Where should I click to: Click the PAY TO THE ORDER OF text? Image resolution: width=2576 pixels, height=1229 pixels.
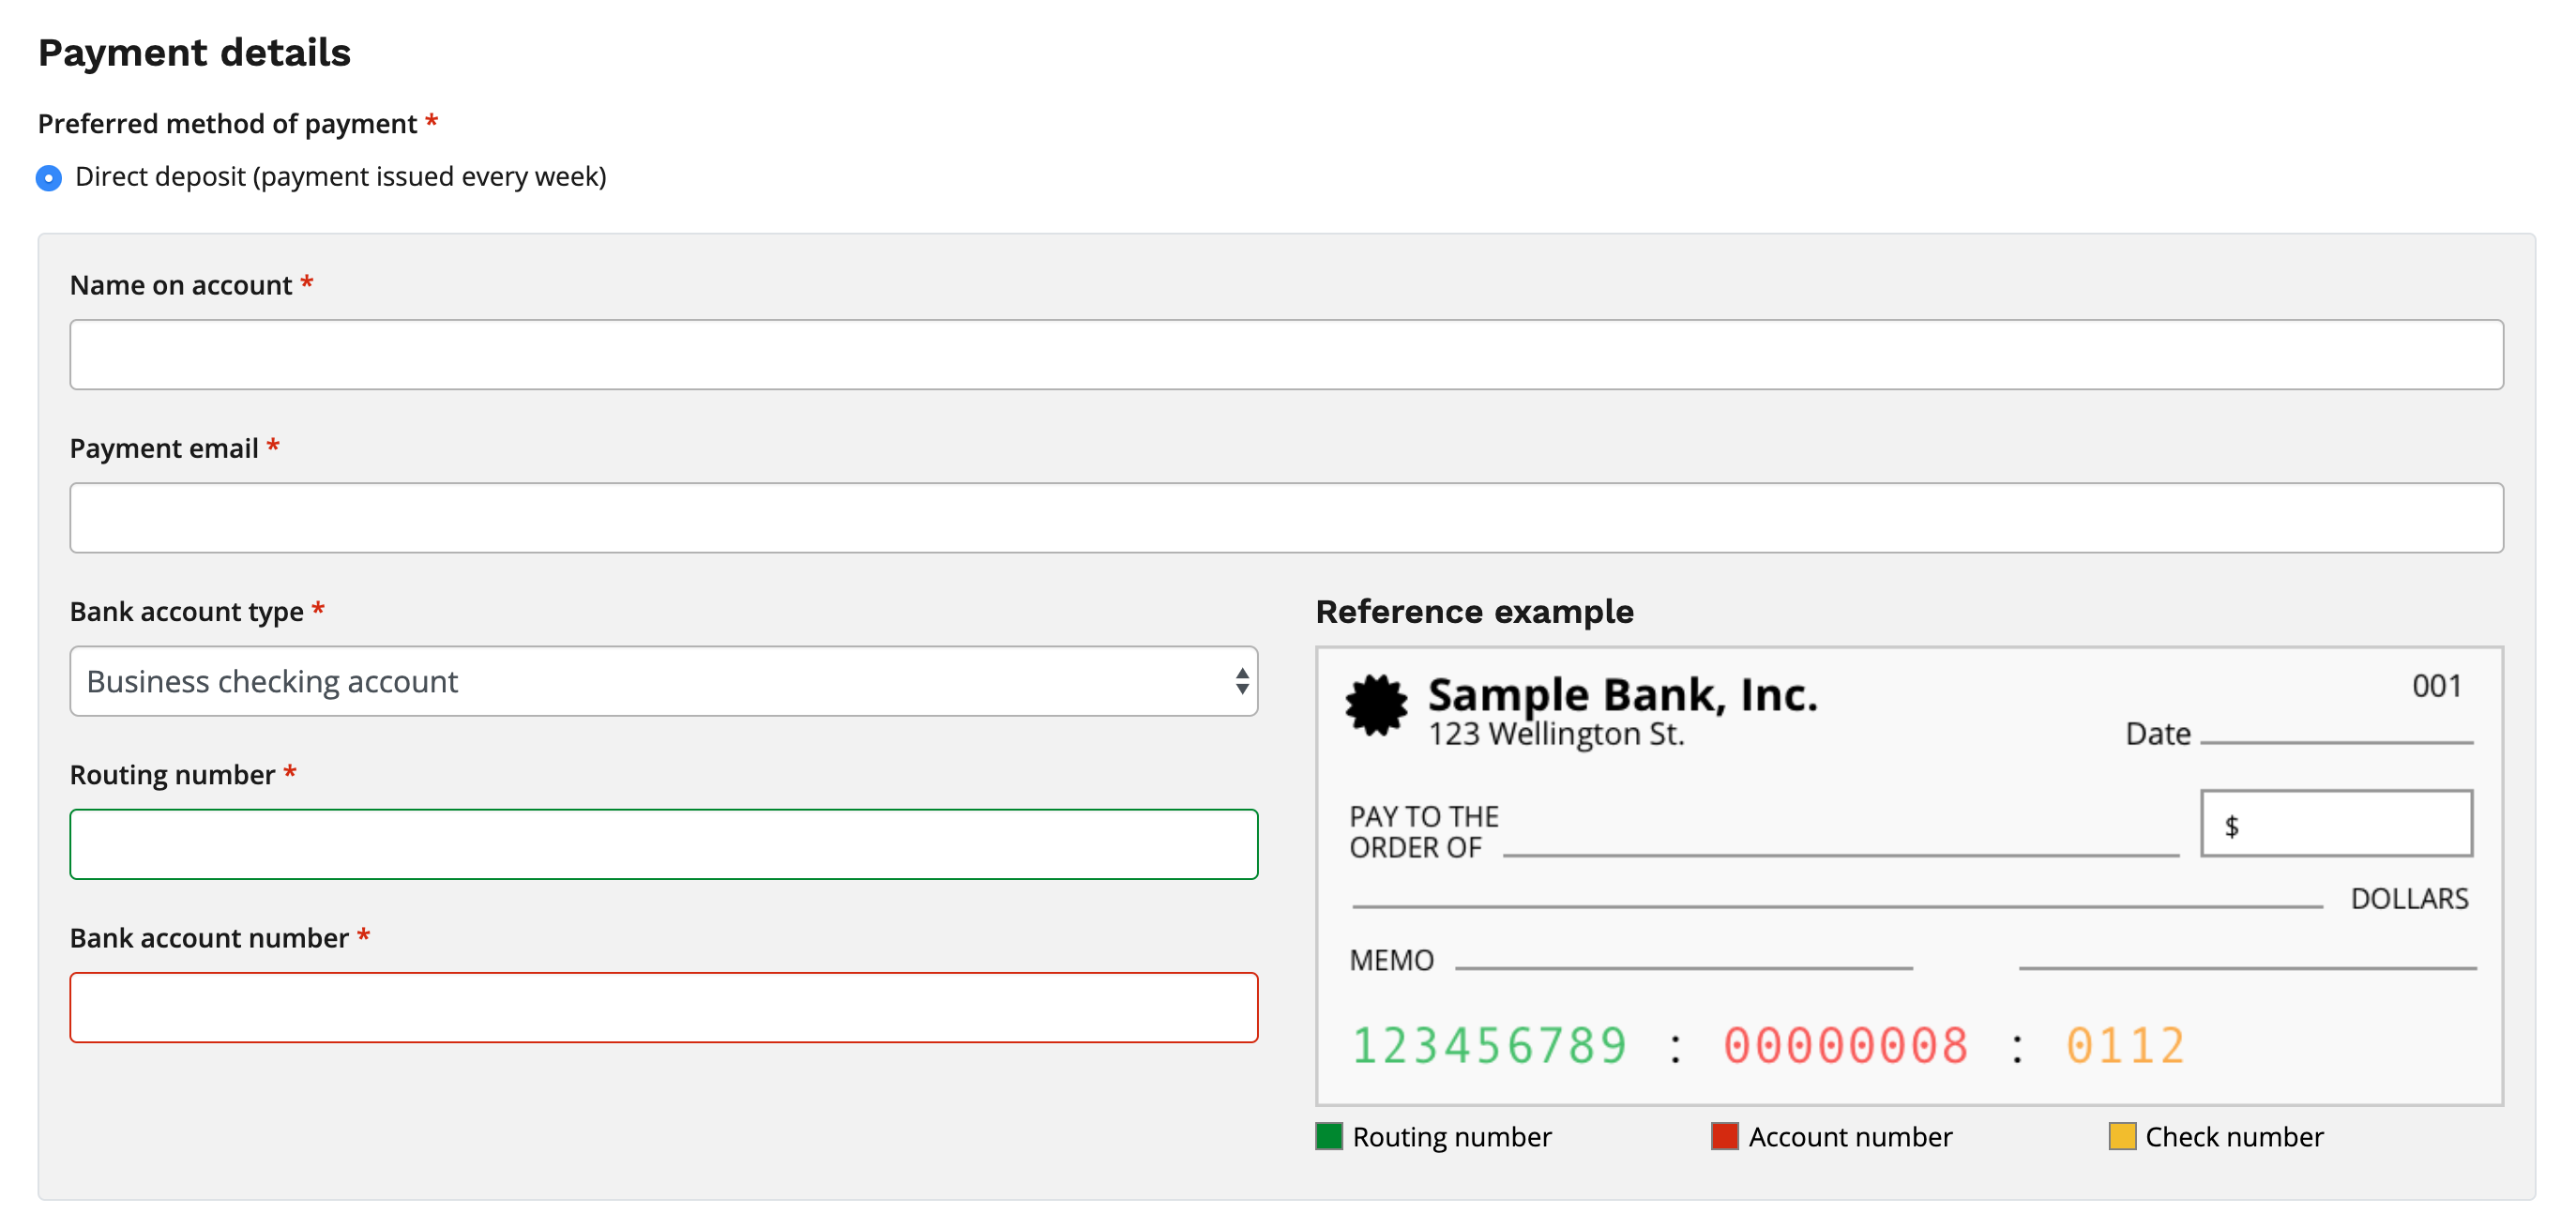pos(1423,832)
